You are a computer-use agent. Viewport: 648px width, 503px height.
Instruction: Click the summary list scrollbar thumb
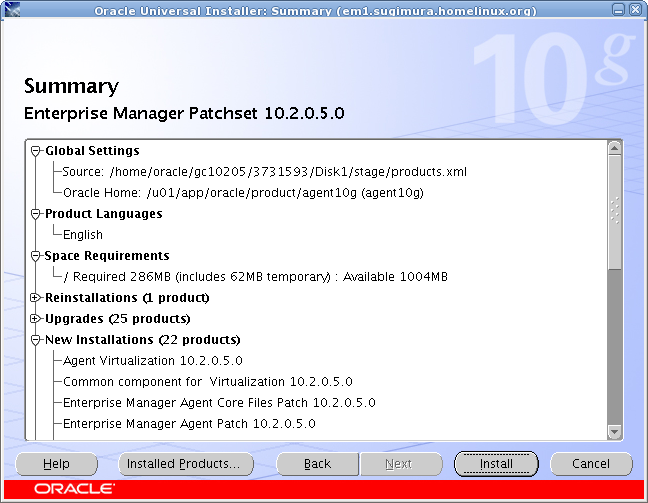[615, 212]
